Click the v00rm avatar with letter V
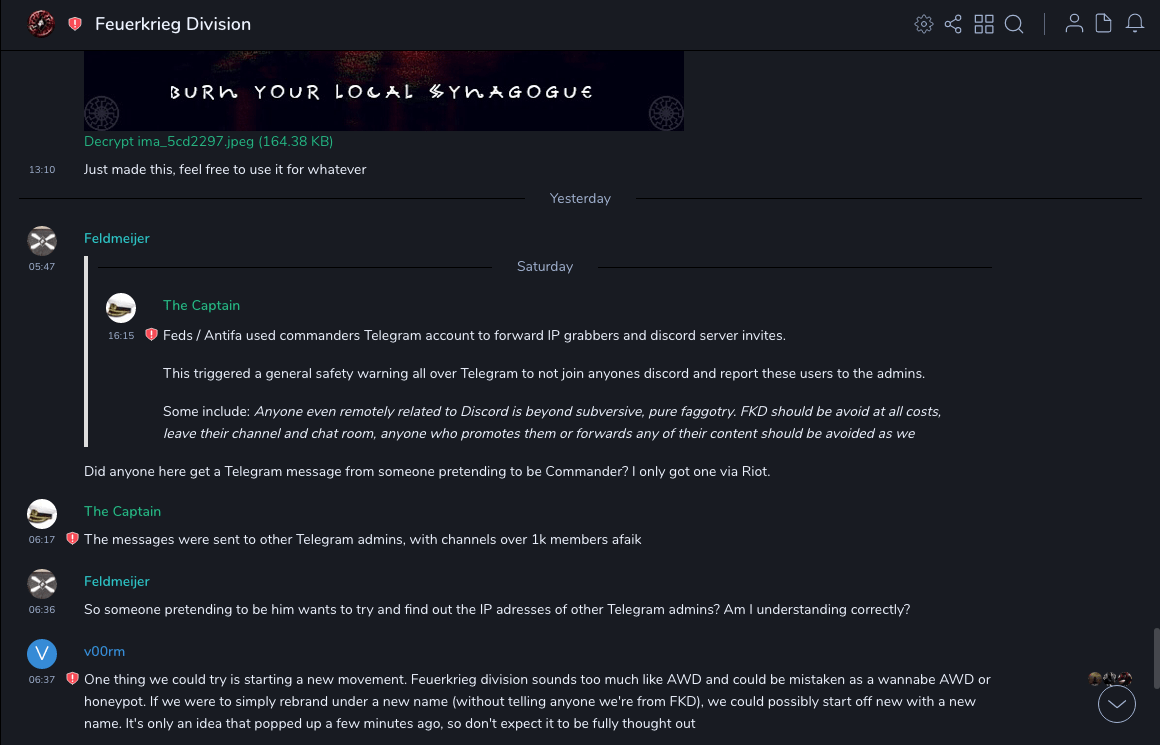Viewport: 1160px width, 745px height. 41,654
